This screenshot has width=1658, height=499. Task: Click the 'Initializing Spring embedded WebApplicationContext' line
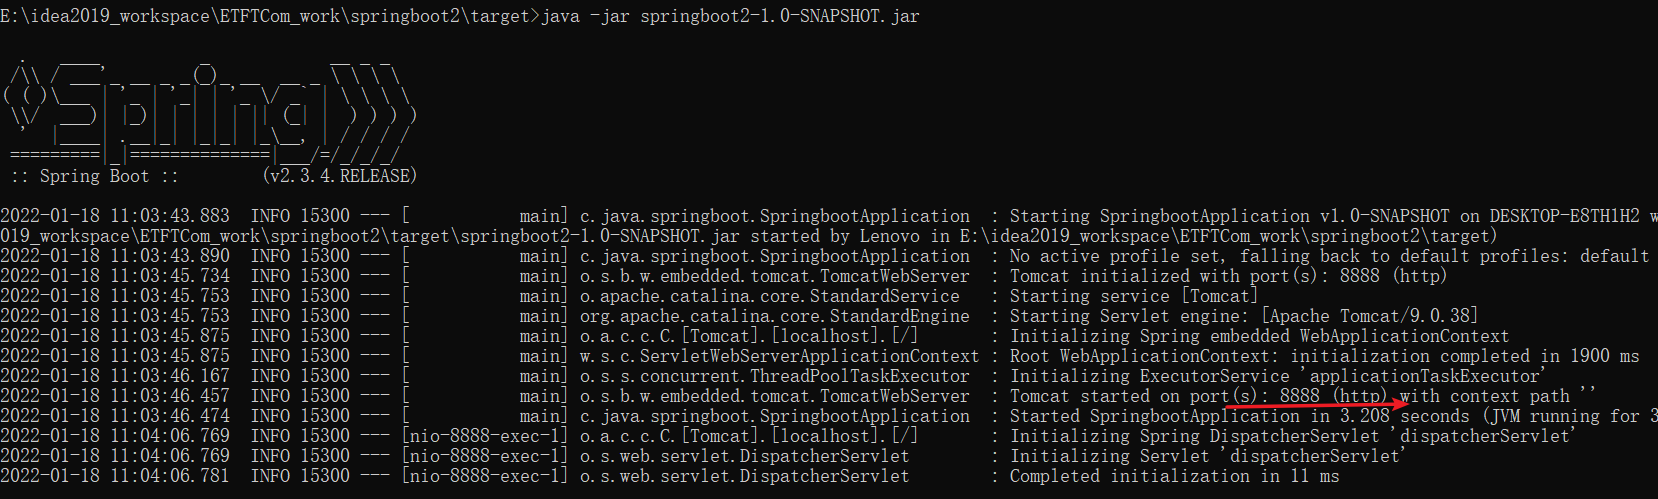click(x=1259, y=336)
